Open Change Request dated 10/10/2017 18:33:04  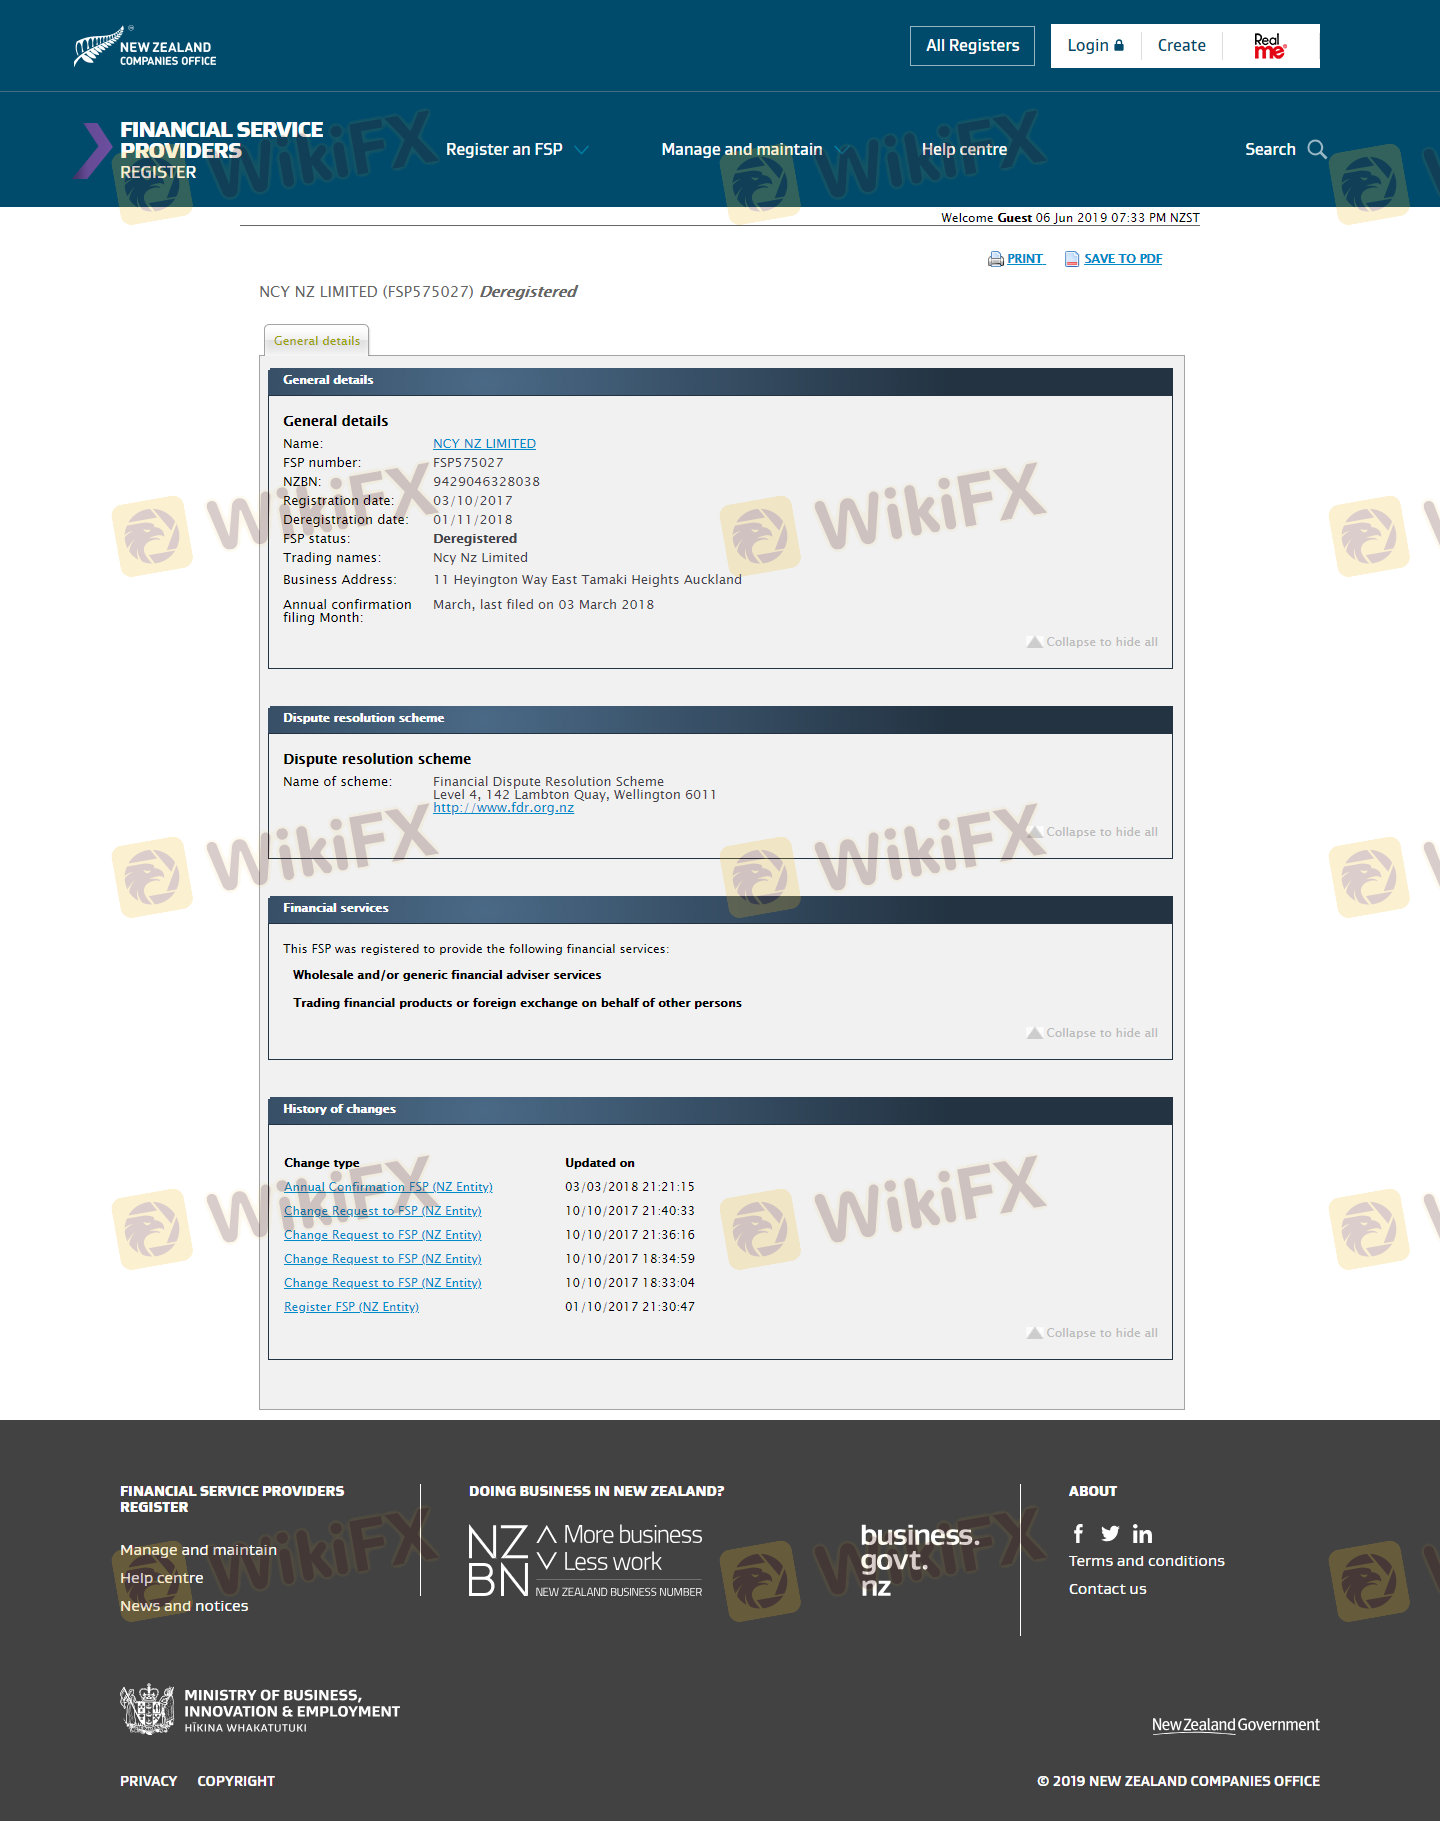[383, 1283]
